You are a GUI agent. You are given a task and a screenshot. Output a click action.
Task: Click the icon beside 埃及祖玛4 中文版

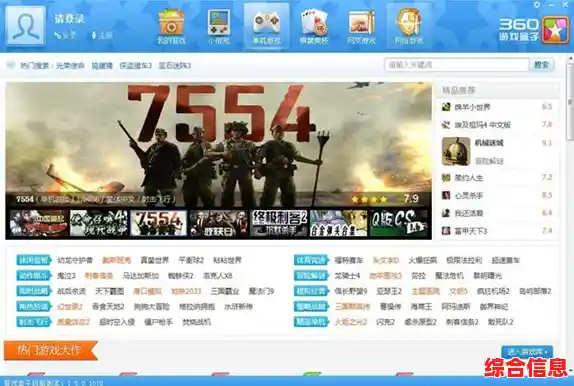coord(446,125)
